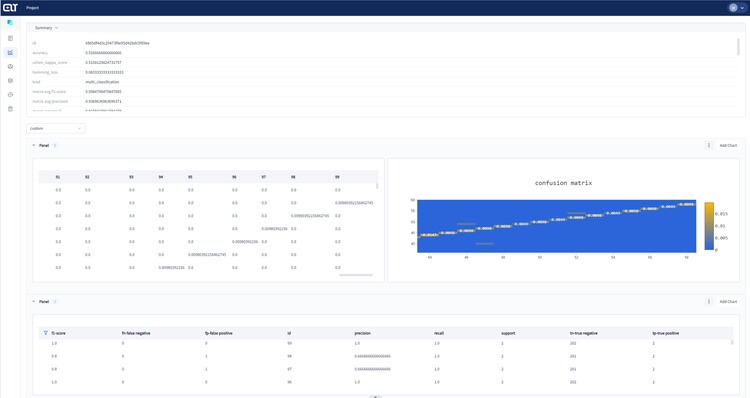Click Add Chart in confusion matrix panel

point(728,145)
